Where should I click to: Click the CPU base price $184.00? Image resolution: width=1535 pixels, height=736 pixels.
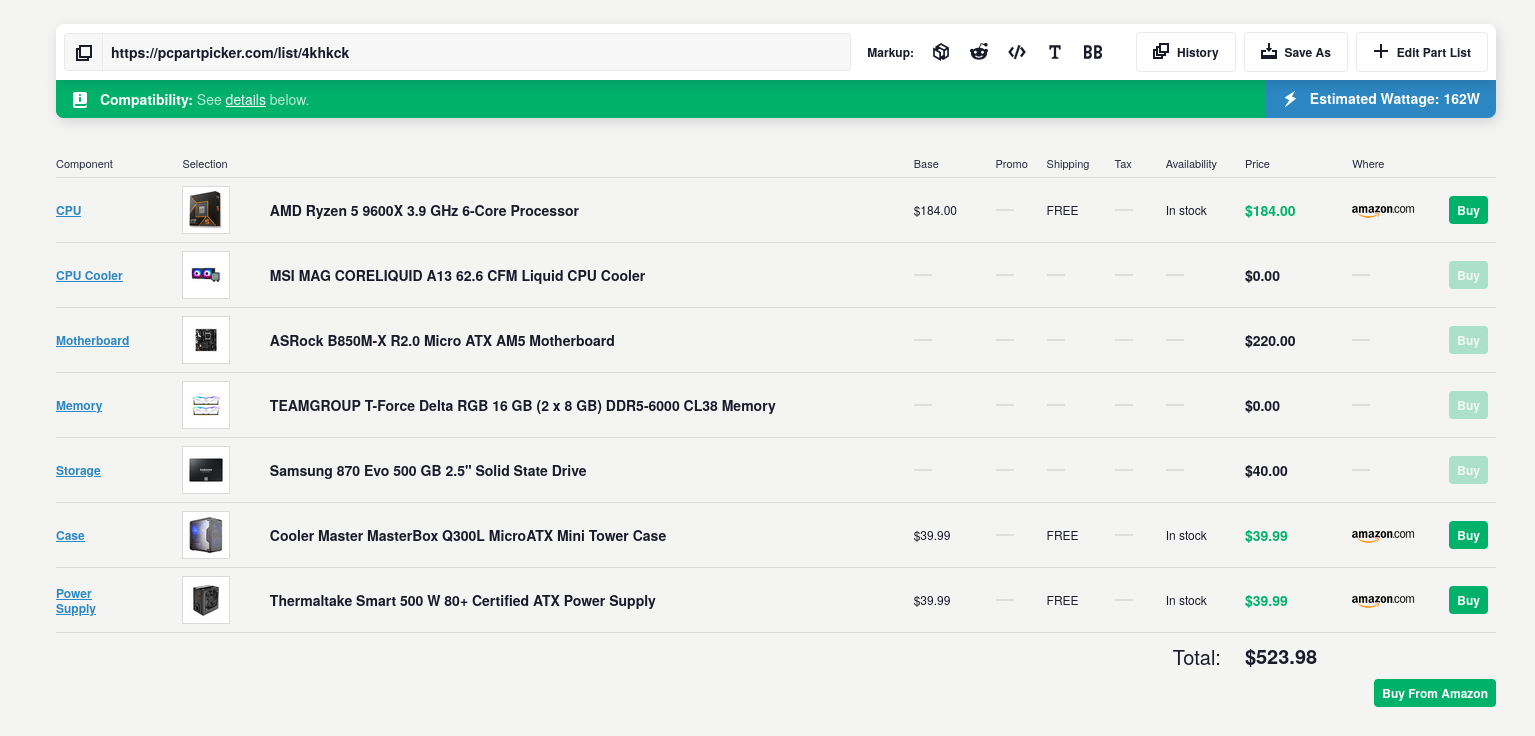[935, 211]
